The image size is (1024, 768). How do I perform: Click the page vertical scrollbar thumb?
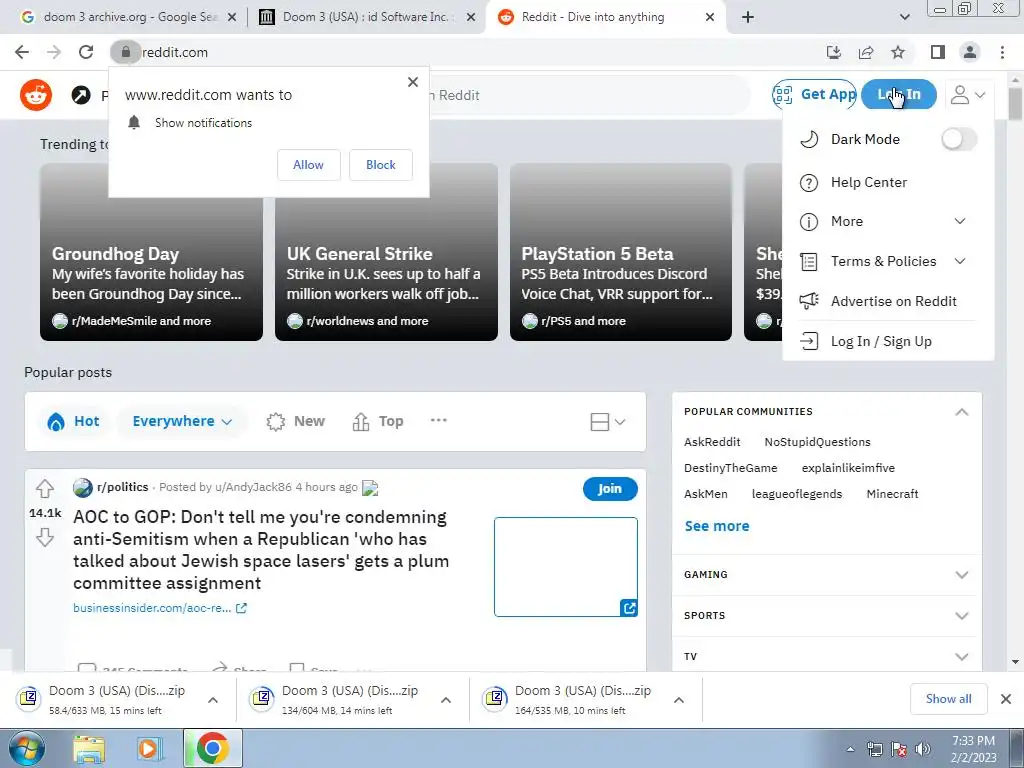pos(1015,103)
